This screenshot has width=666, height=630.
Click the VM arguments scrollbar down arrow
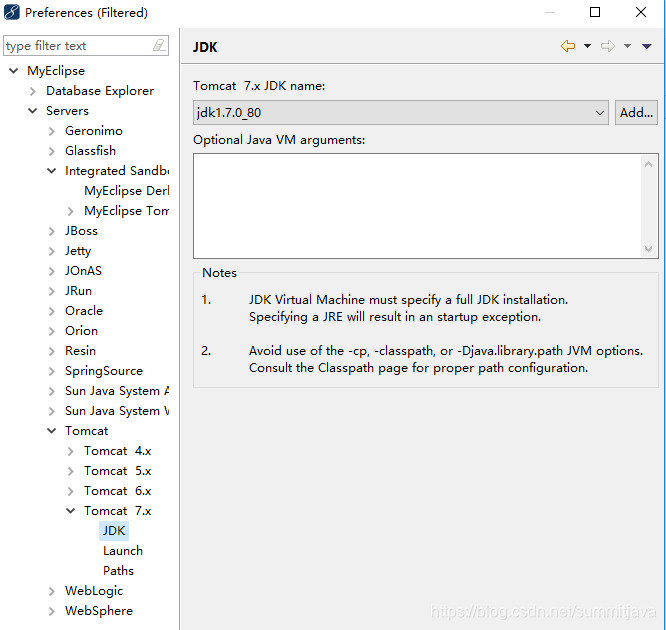648,249
